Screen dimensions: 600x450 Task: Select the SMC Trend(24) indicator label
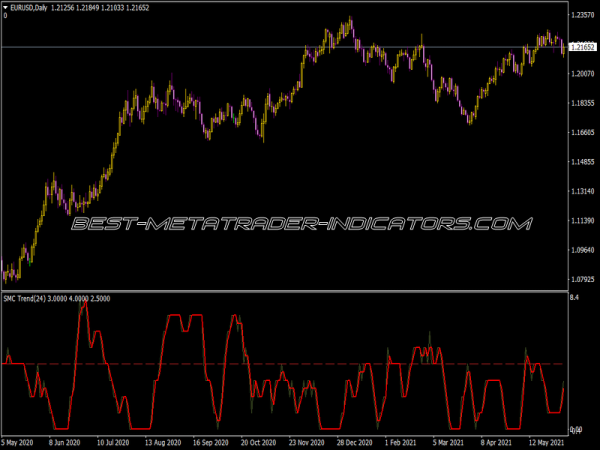(28, 298)
